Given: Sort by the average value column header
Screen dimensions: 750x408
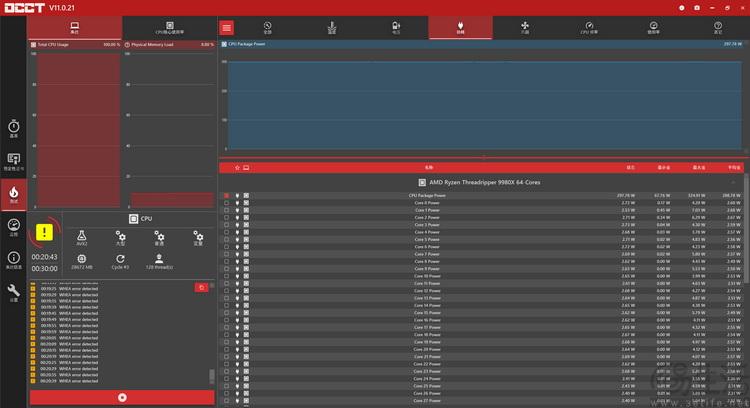Looking at the screenshot, I should [x=734, y=168].
